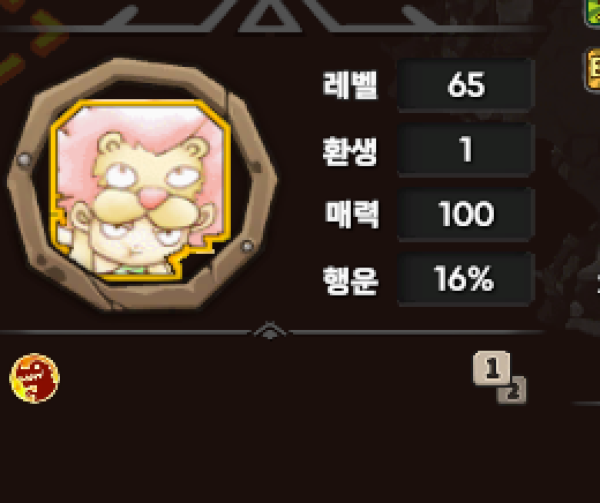Click the 행운 value field showing 16%
This screenshot has height=503, width=600.
(x=465, y=278)
